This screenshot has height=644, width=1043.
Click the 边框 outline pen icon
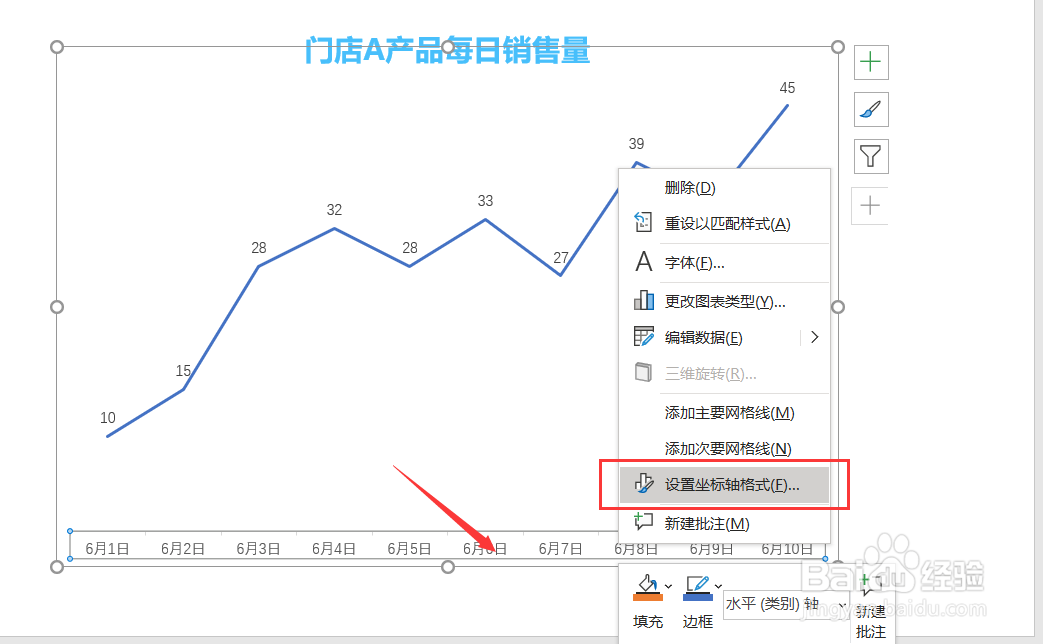click(x=697, y=587)
